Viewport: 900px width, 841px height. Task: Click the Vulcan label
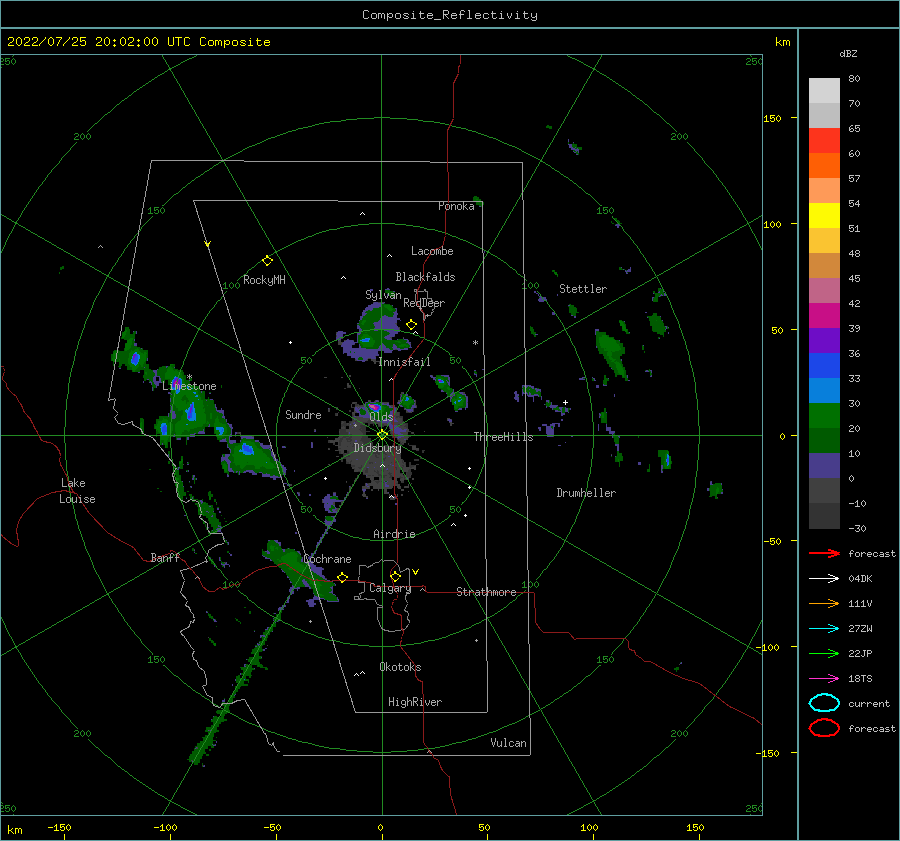click(x=509, y=743)
